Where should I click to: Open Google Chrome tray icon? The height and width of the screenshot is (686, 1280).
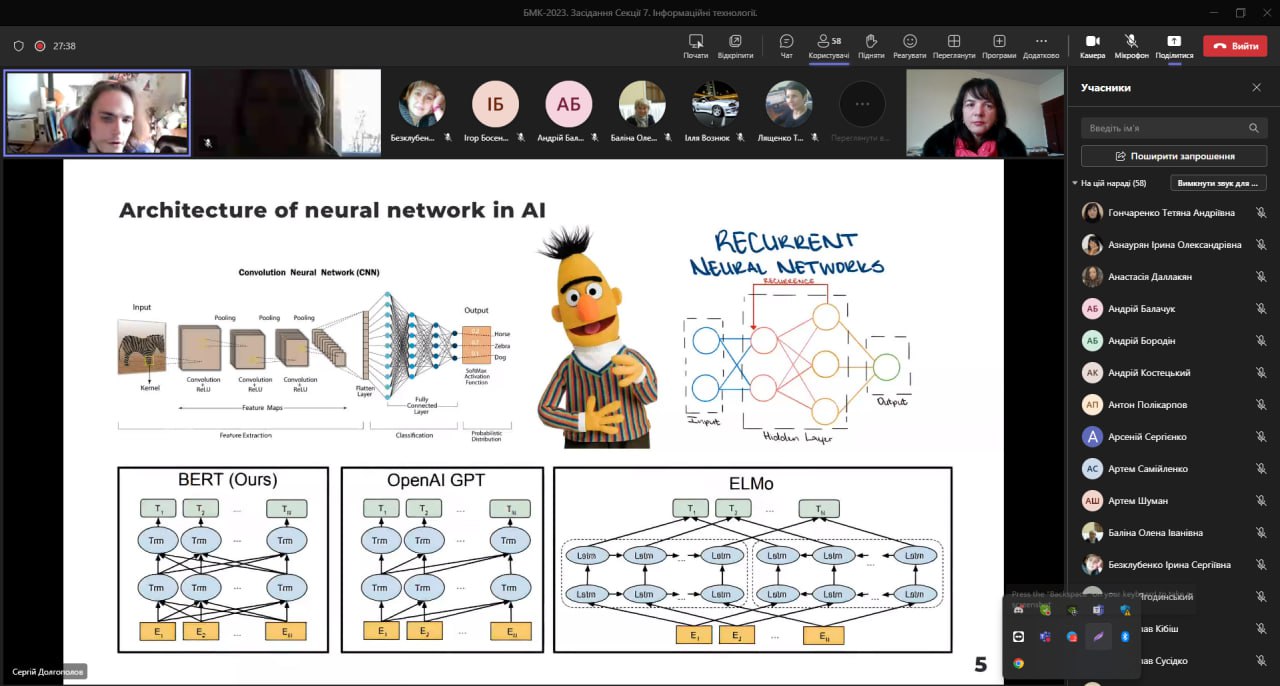[x=1018, y=663]
